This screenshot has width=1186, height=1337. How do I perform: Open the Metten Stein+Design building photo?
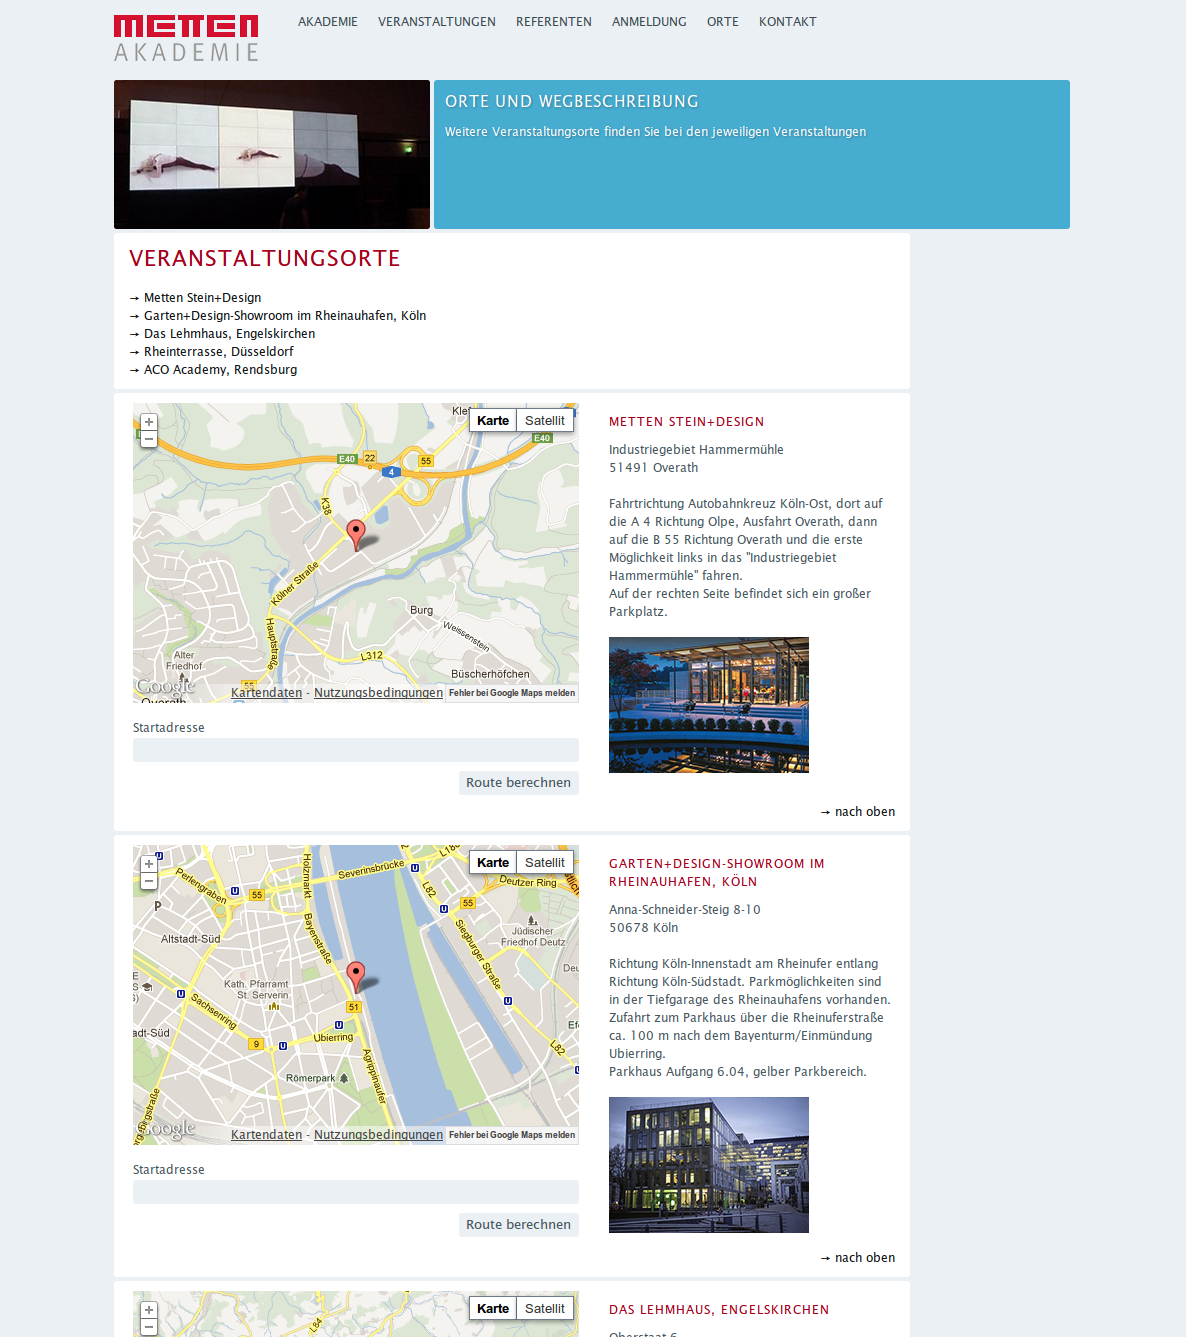[x=708, y=705]
